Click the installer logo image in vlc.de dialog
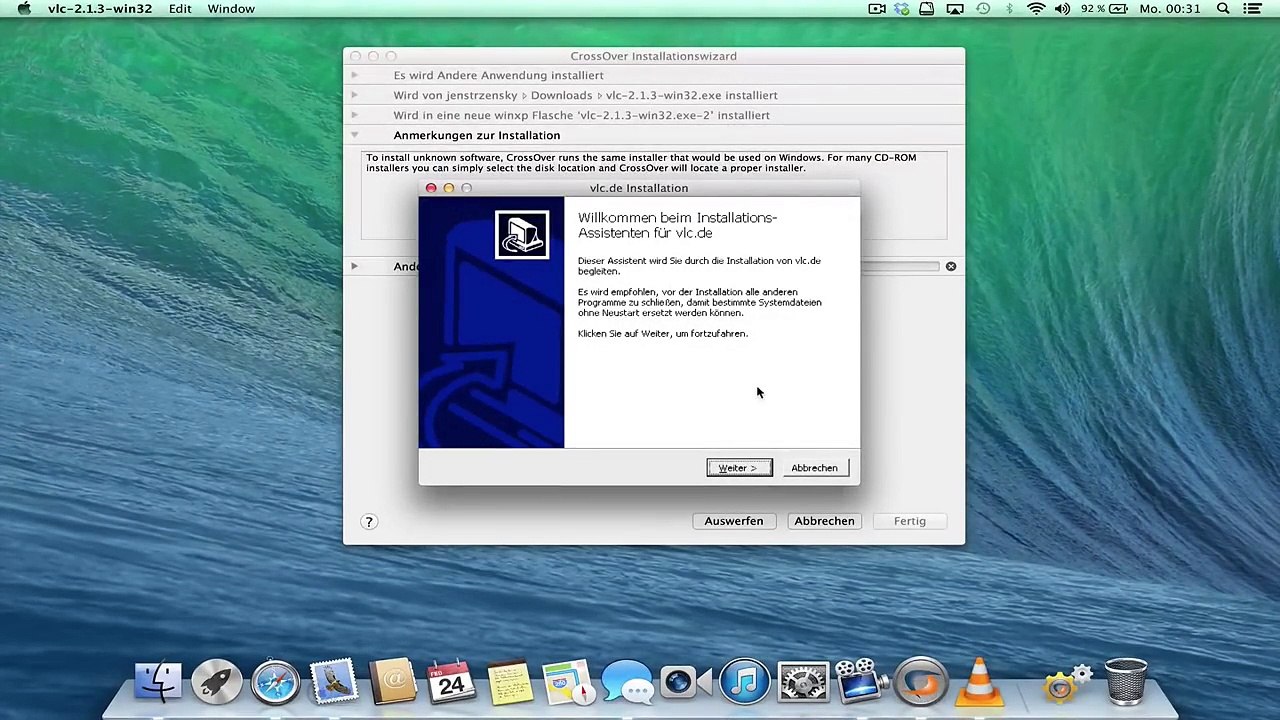Viewport: 1280px width, 720px height. coord(522,235)
